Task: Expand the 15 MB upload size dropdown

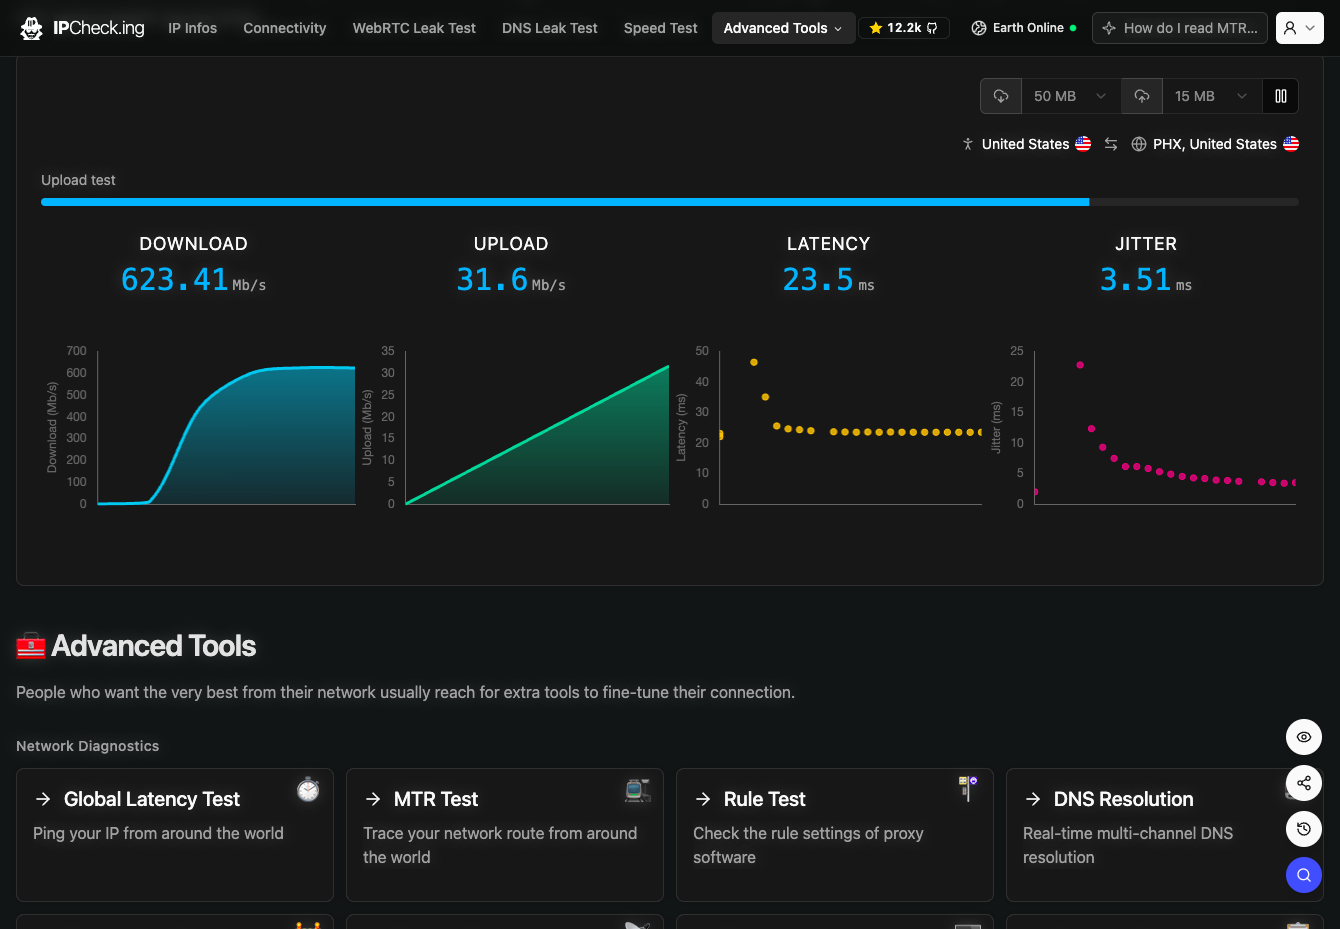Action: (1212, 96)
